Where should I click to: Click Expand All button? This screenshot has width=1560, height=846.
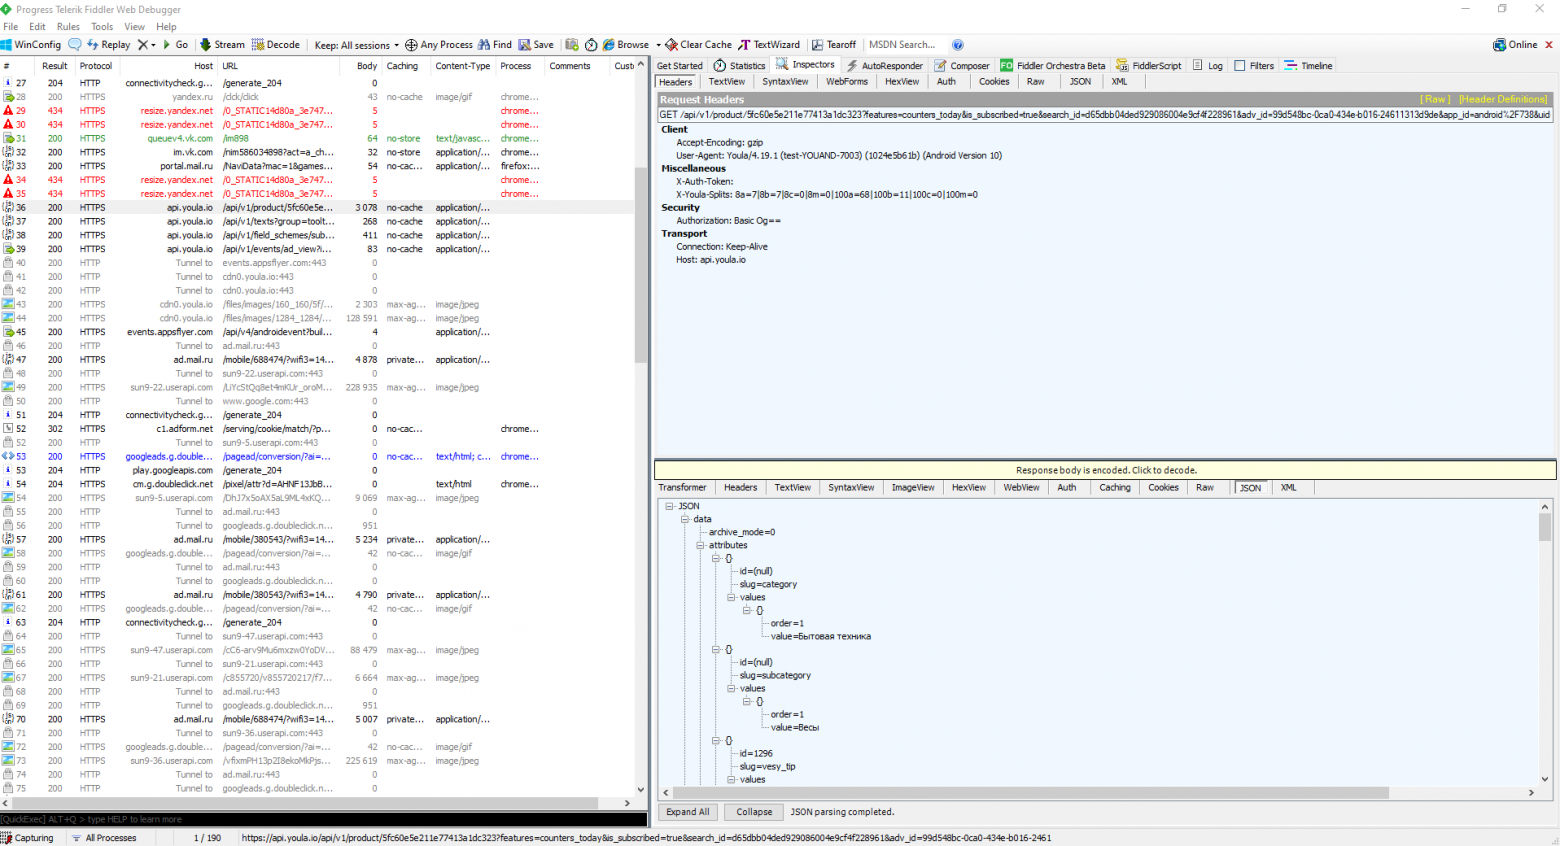pyautogui.click(x=688, y=812)
